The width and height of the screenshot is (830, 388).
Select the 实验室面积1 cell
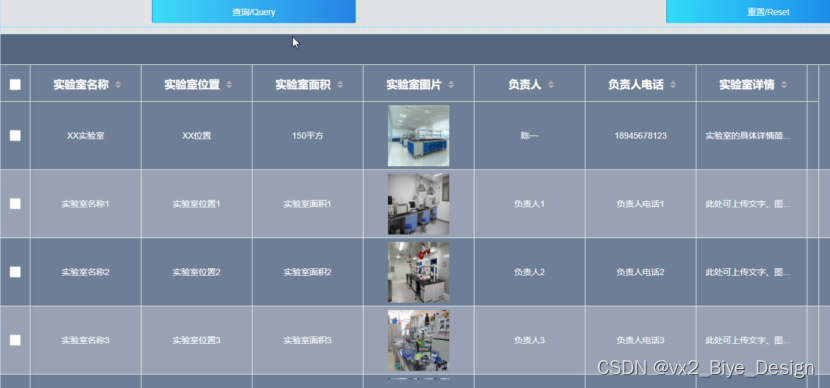(x=308, y=204)
